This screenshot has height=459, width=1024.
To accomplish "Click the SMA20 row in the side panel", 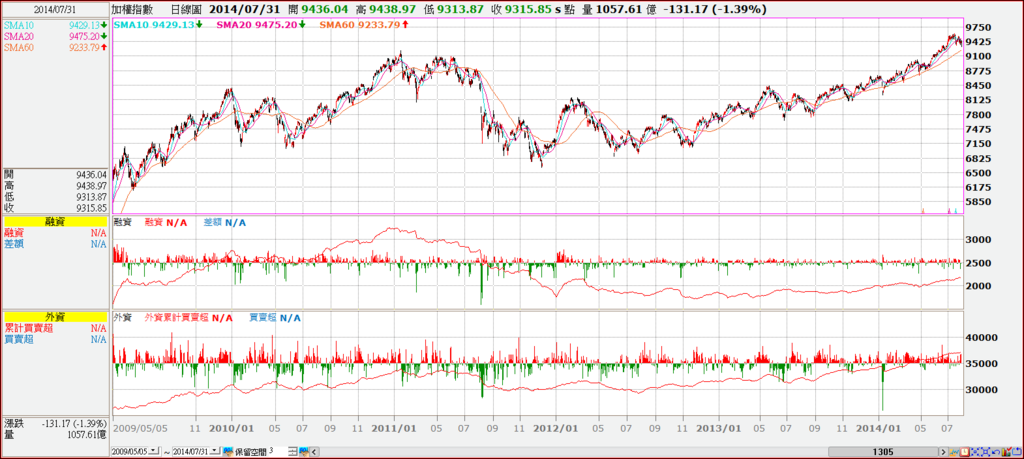I will pos(54,36).
